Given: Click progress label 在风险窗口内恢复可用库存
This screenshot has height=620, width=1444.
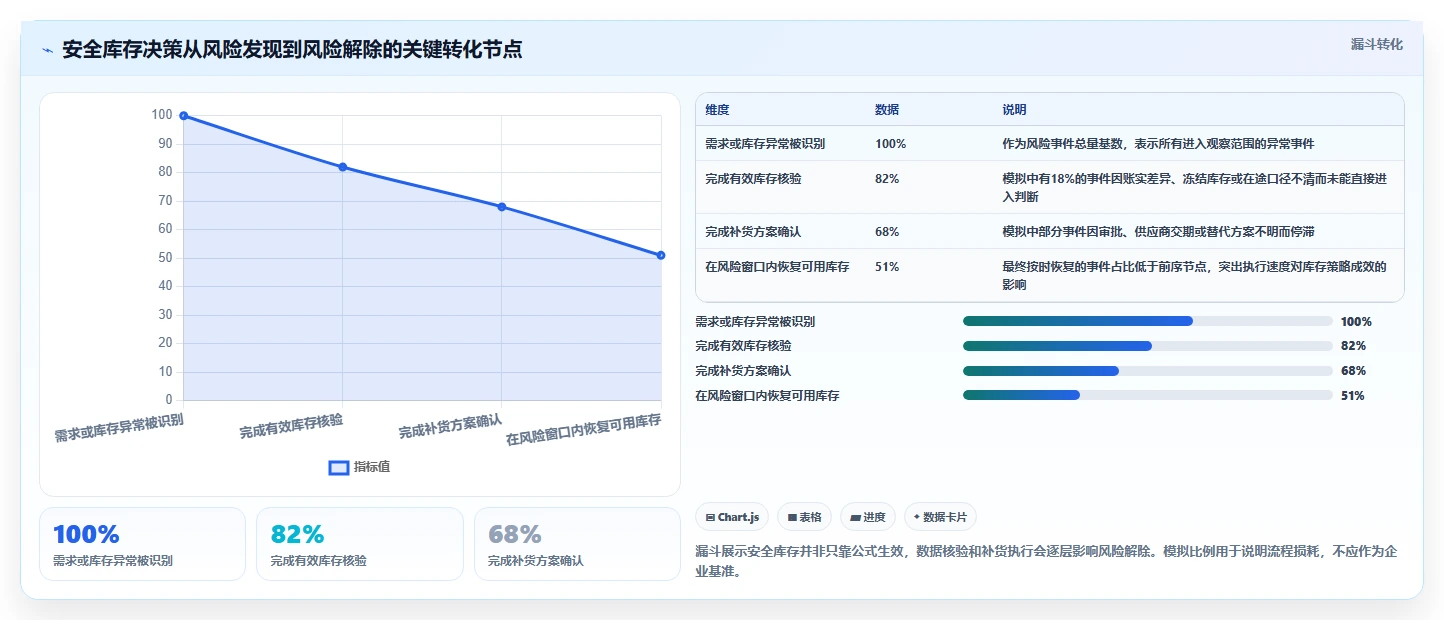Looking at the screenshot, I should click(767, 396).
